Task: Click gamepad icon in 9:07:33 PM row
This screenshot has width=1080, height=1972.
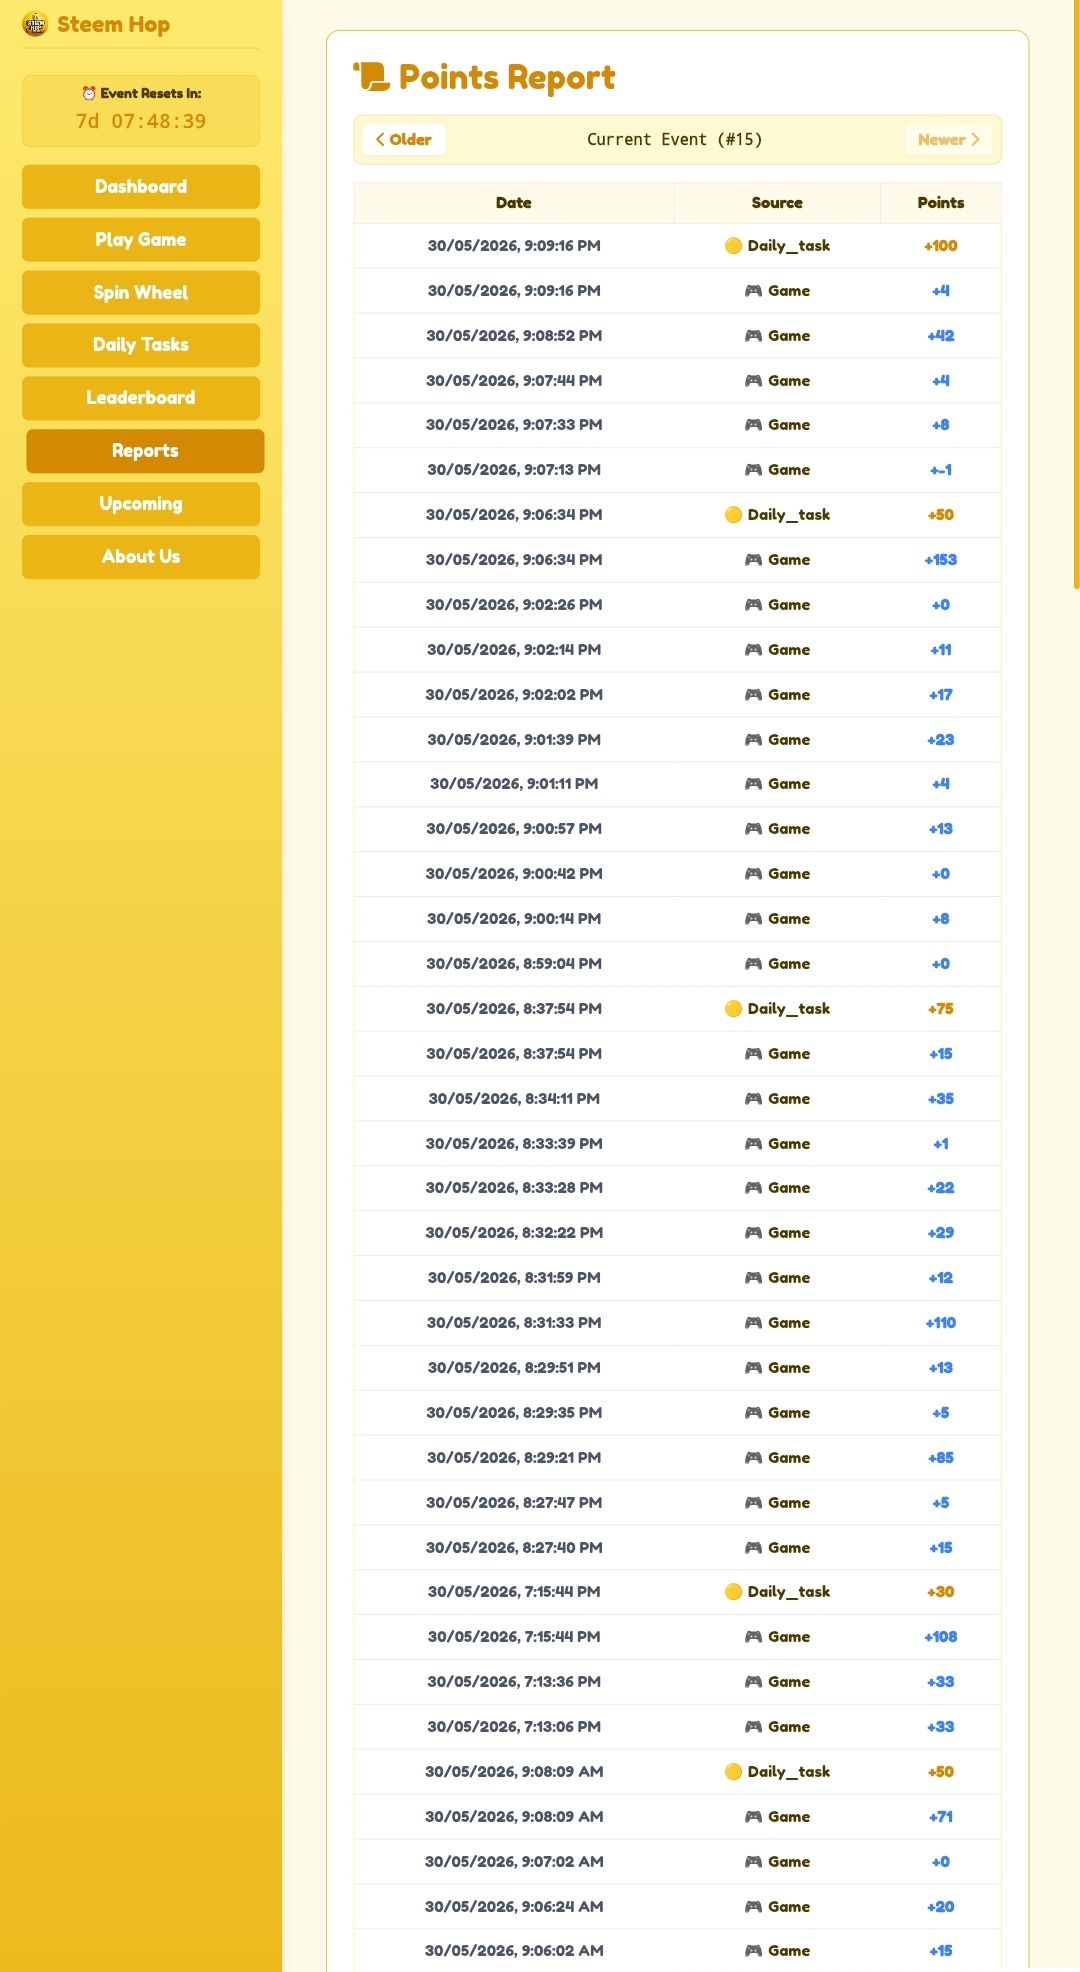Action: coord(753,425)
